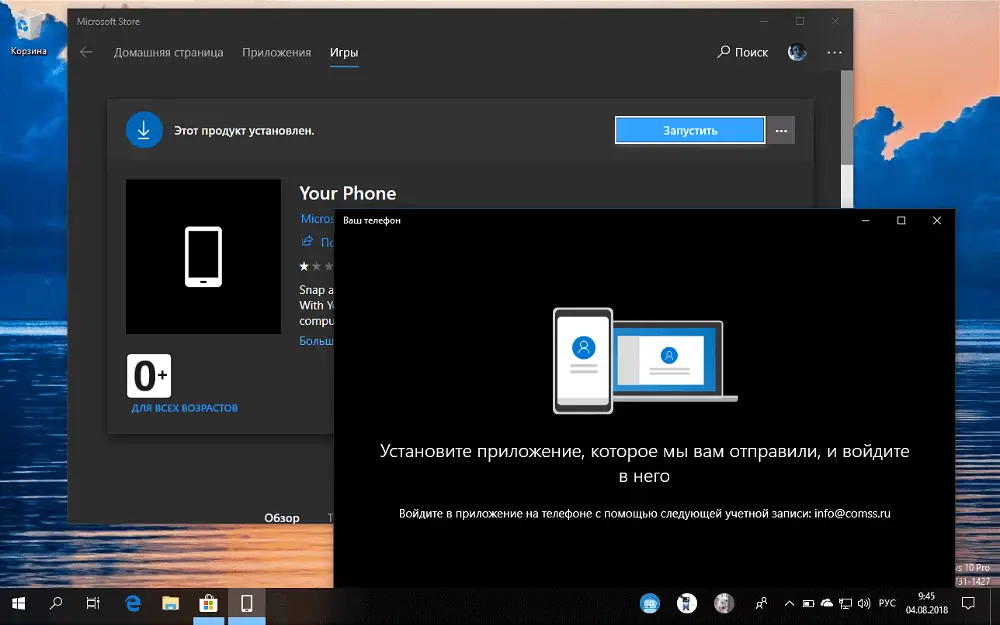Click the rabbit photo contact on taskbar

(x=724, y=603)
